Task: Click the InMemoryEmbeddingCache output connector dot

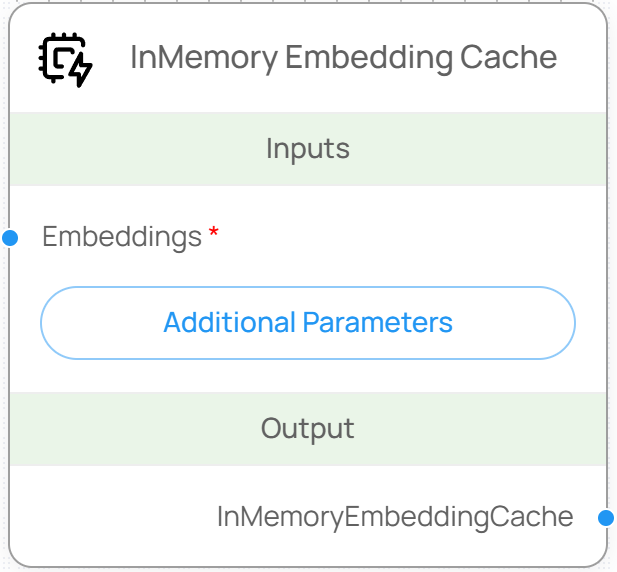Action: (606, 518)
